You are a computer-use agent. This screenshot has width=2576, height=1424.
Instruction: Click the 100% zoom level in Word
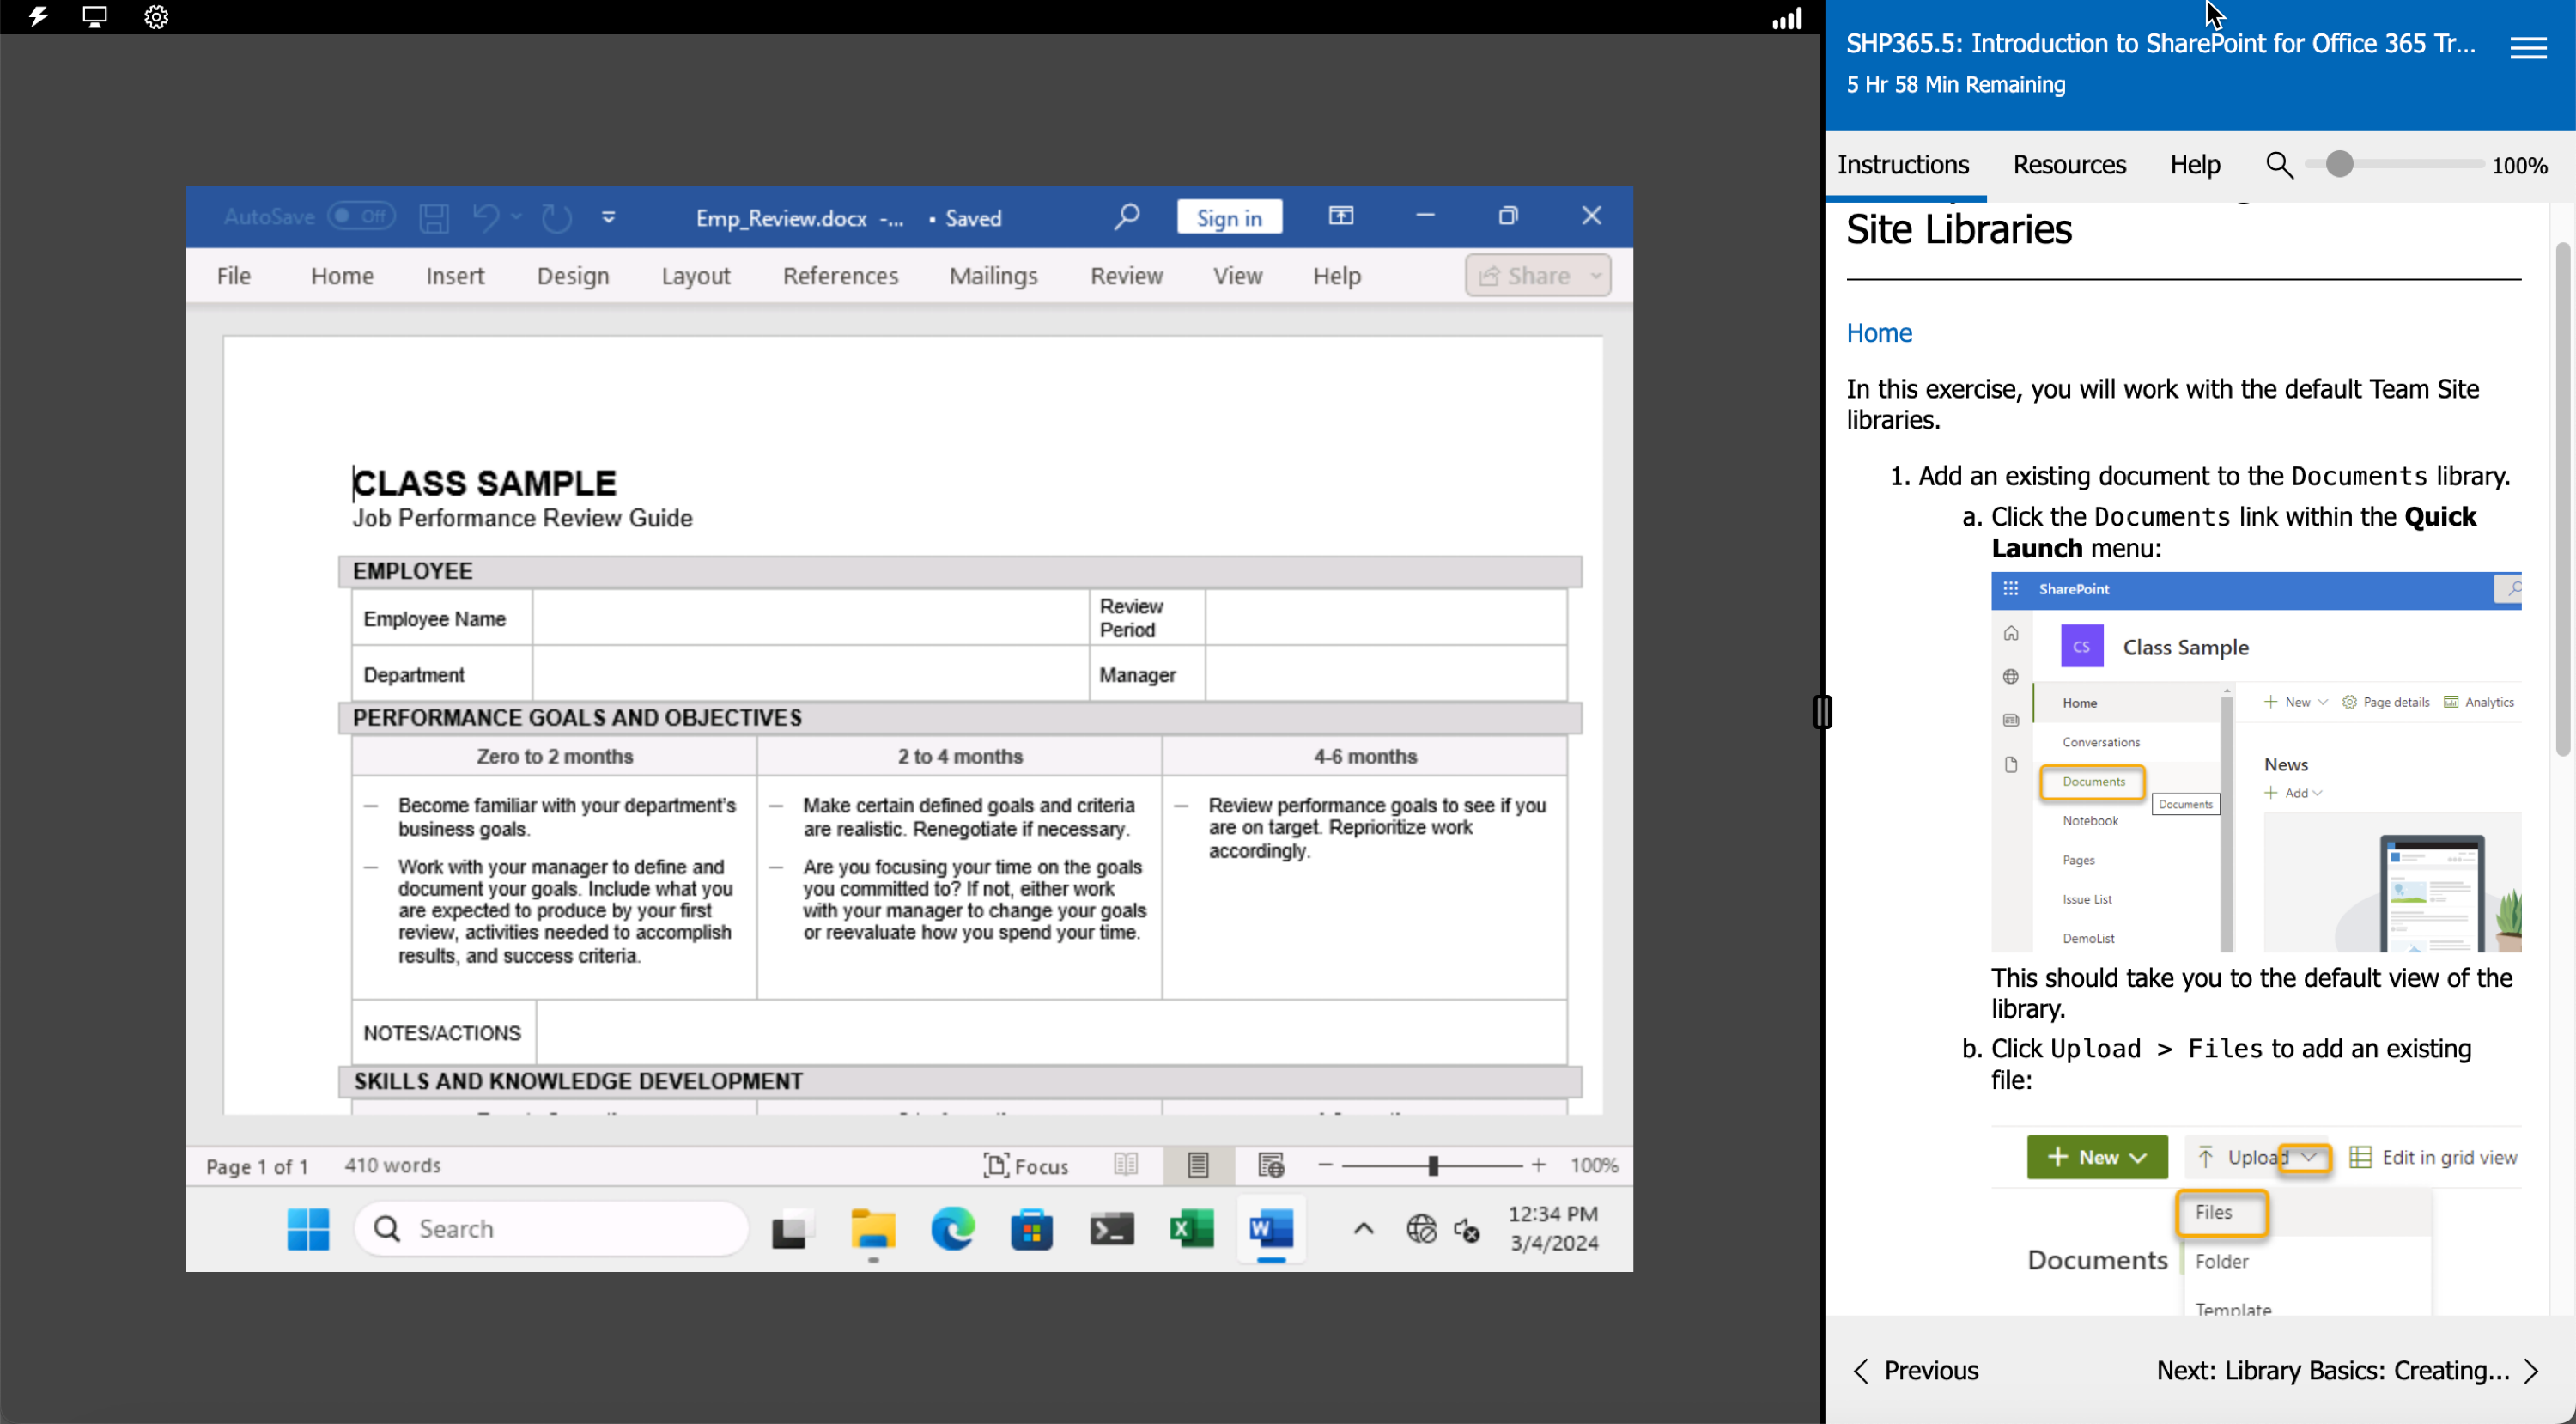click(1593, 1165)
